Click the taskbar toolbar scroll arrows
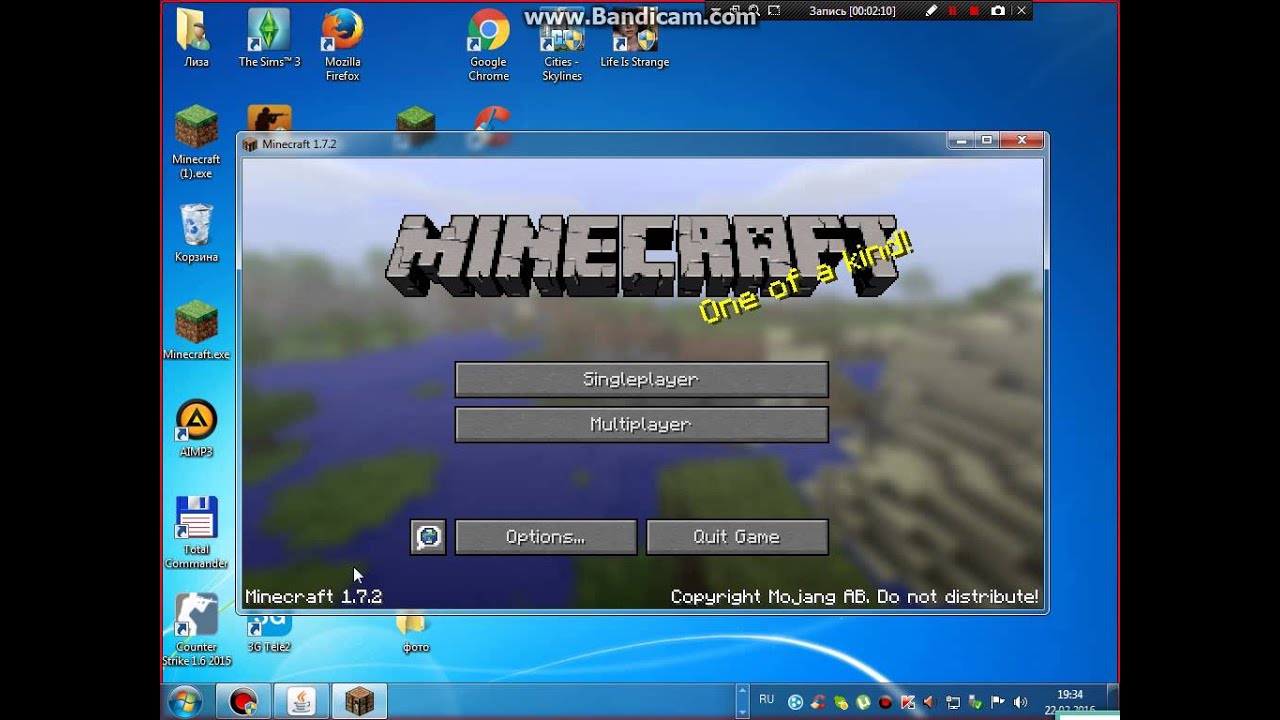1280x720 pixels. [742, 701]
